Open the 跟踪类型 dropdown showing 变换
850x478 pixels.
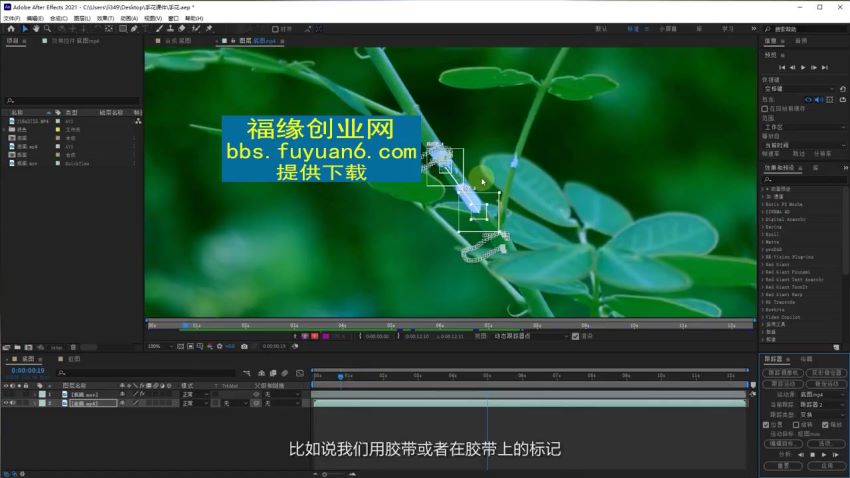[x=823, y=415]
